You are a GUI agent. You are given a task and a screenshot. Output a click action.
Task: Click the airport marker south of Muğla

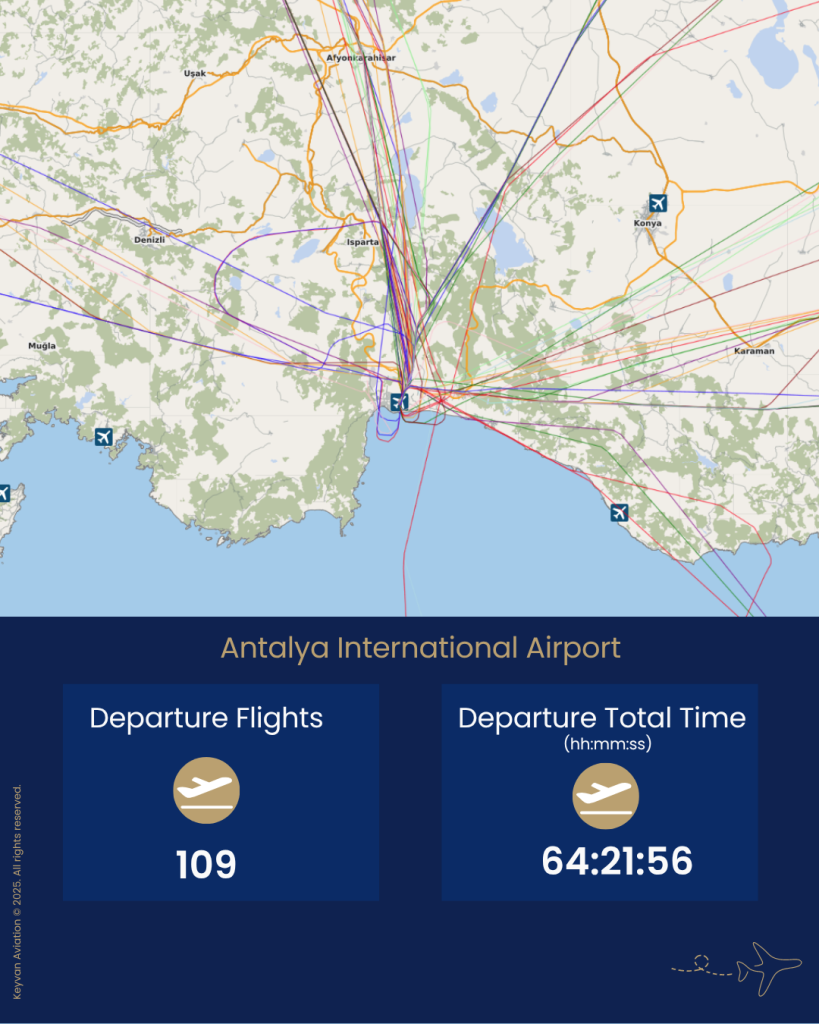(x=103, y=437)
